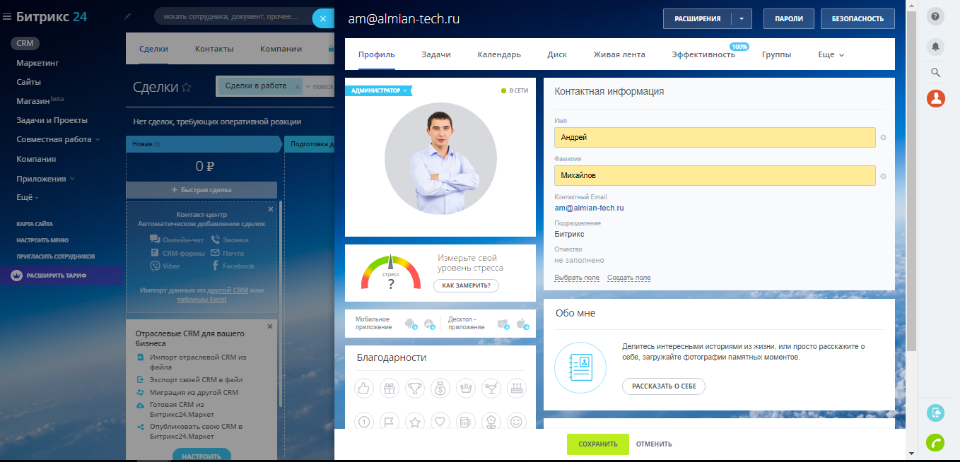Click the gear beside the Имя field
The height and width of the screenshot is (462, 960).
(883, 138)
